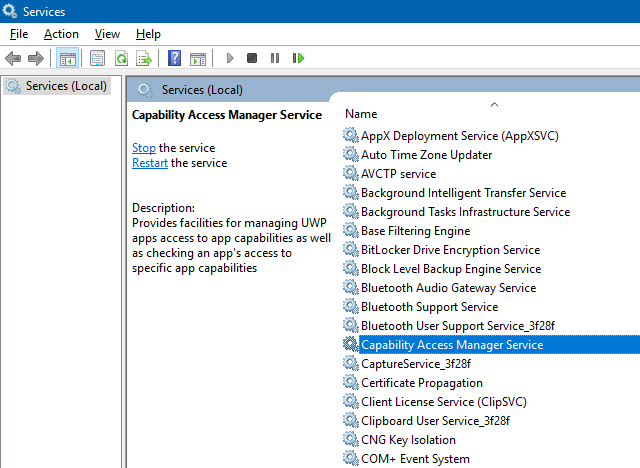
Task: Click gear icon beside AppX Deployment Service
Action: tap(351, 135)
